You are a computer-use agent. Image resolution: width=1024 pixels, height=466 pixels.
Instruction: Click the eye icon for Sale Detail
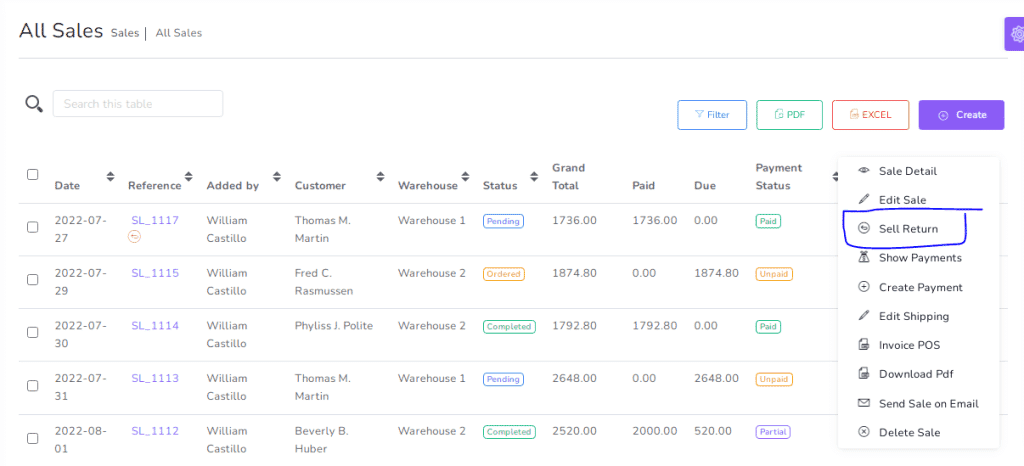click(x=864, y=171)
